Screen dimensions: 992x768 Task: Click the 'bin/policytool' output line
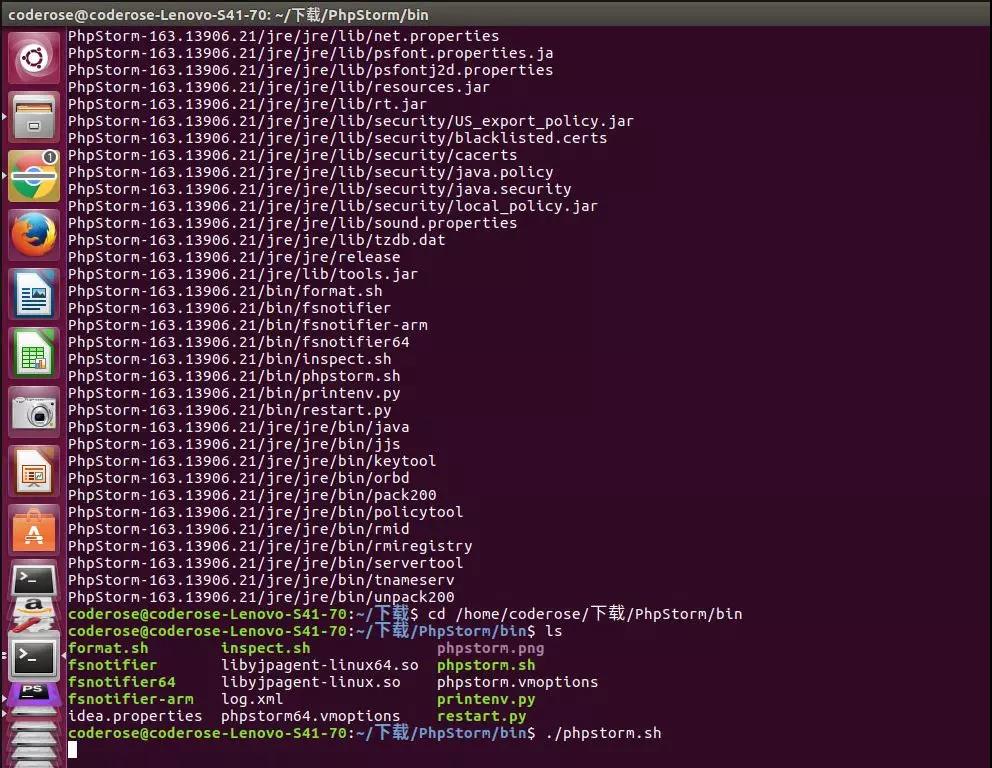click(266, 512)
